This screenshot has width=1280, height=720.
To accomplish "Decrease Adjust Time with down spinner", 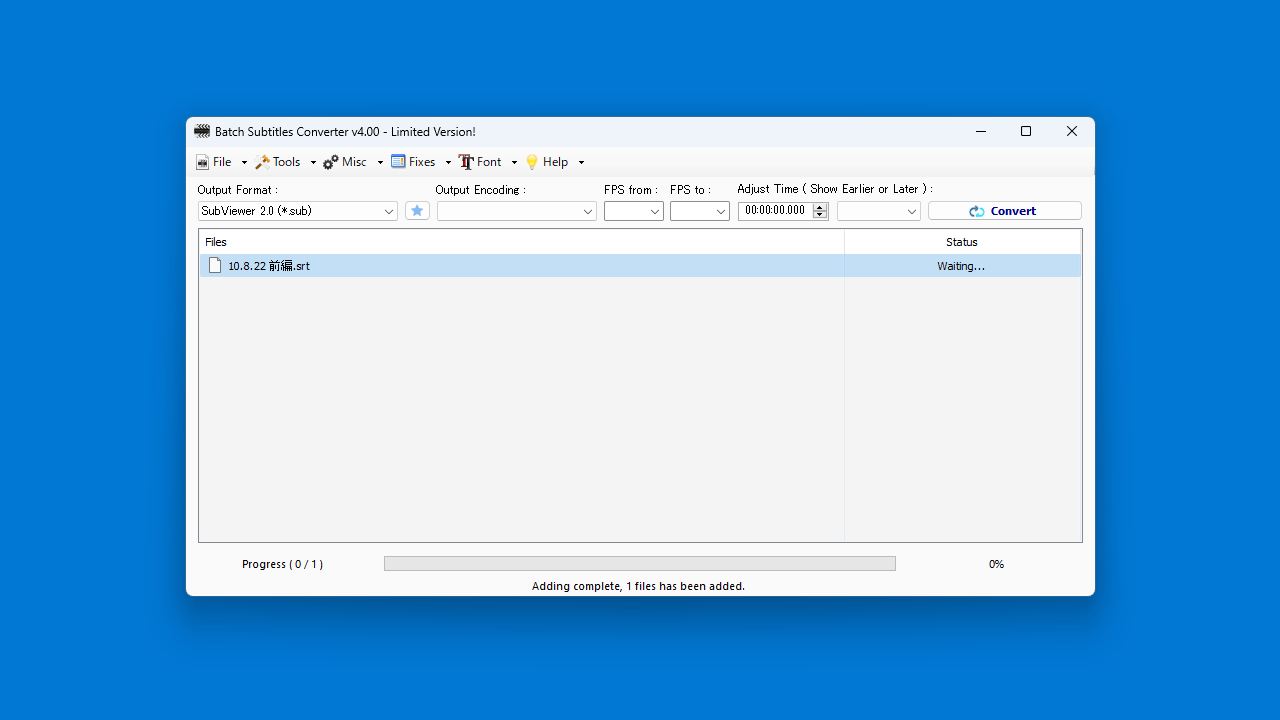I will 821,215.
